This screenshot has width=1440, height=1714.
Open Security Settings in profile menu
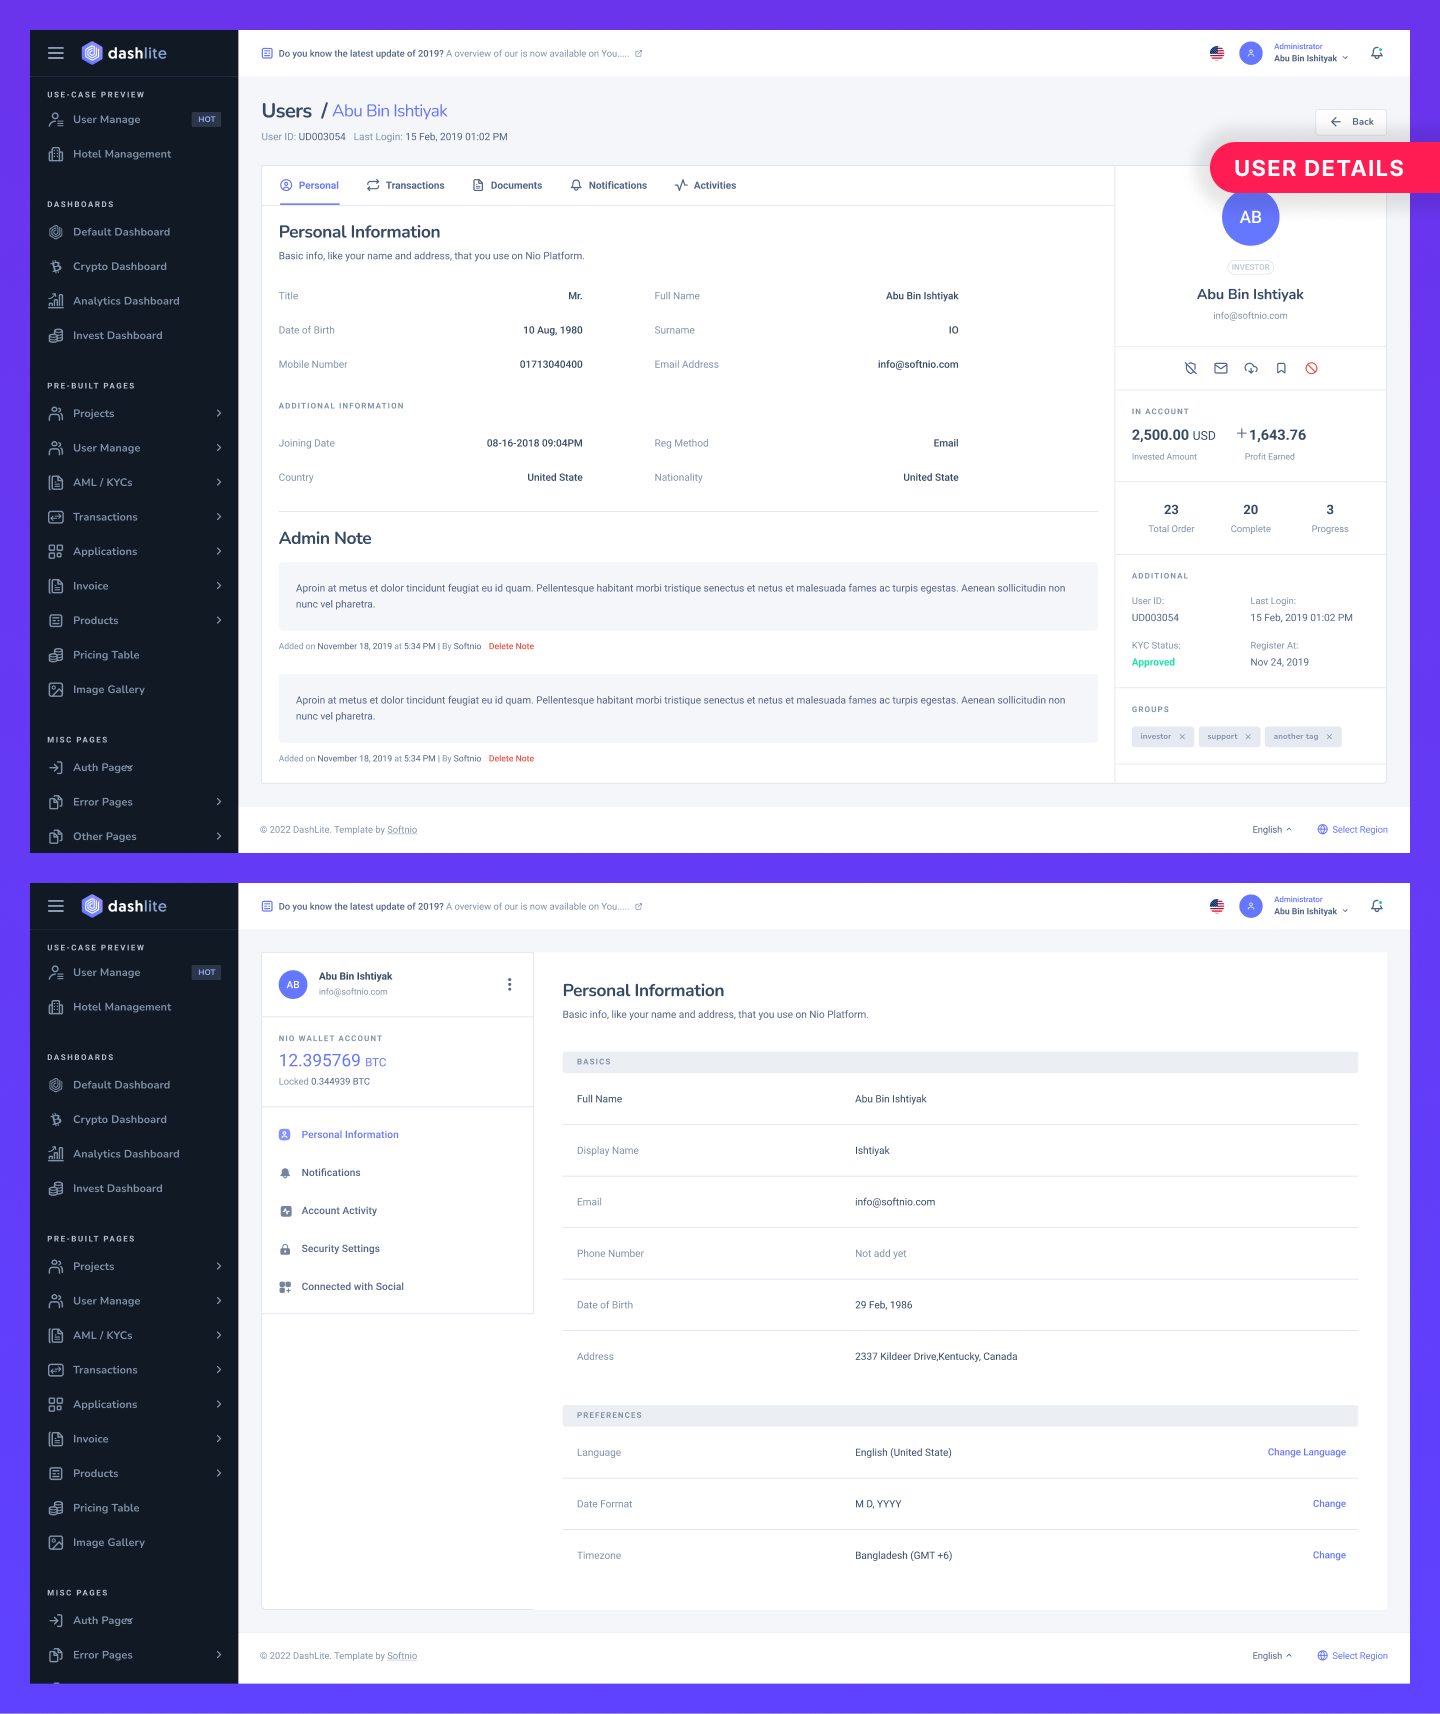tap(340, 1249)
